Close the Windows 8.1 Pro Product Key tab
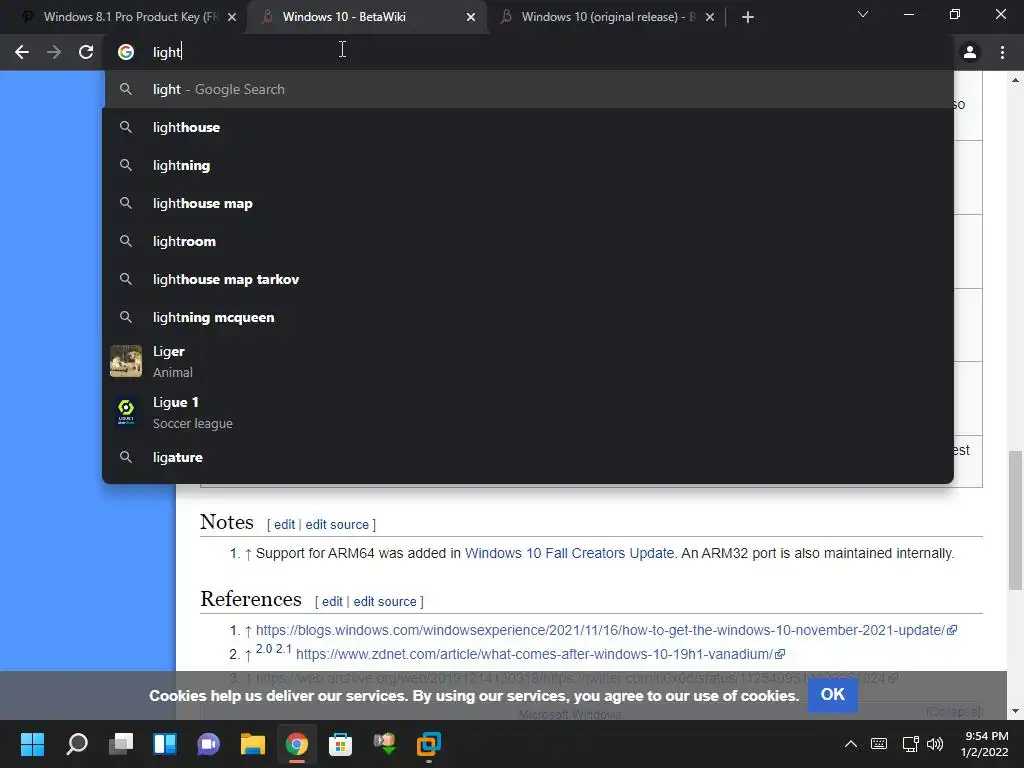Viewport: 1024px width, 768px height. [x=232, y=17]
